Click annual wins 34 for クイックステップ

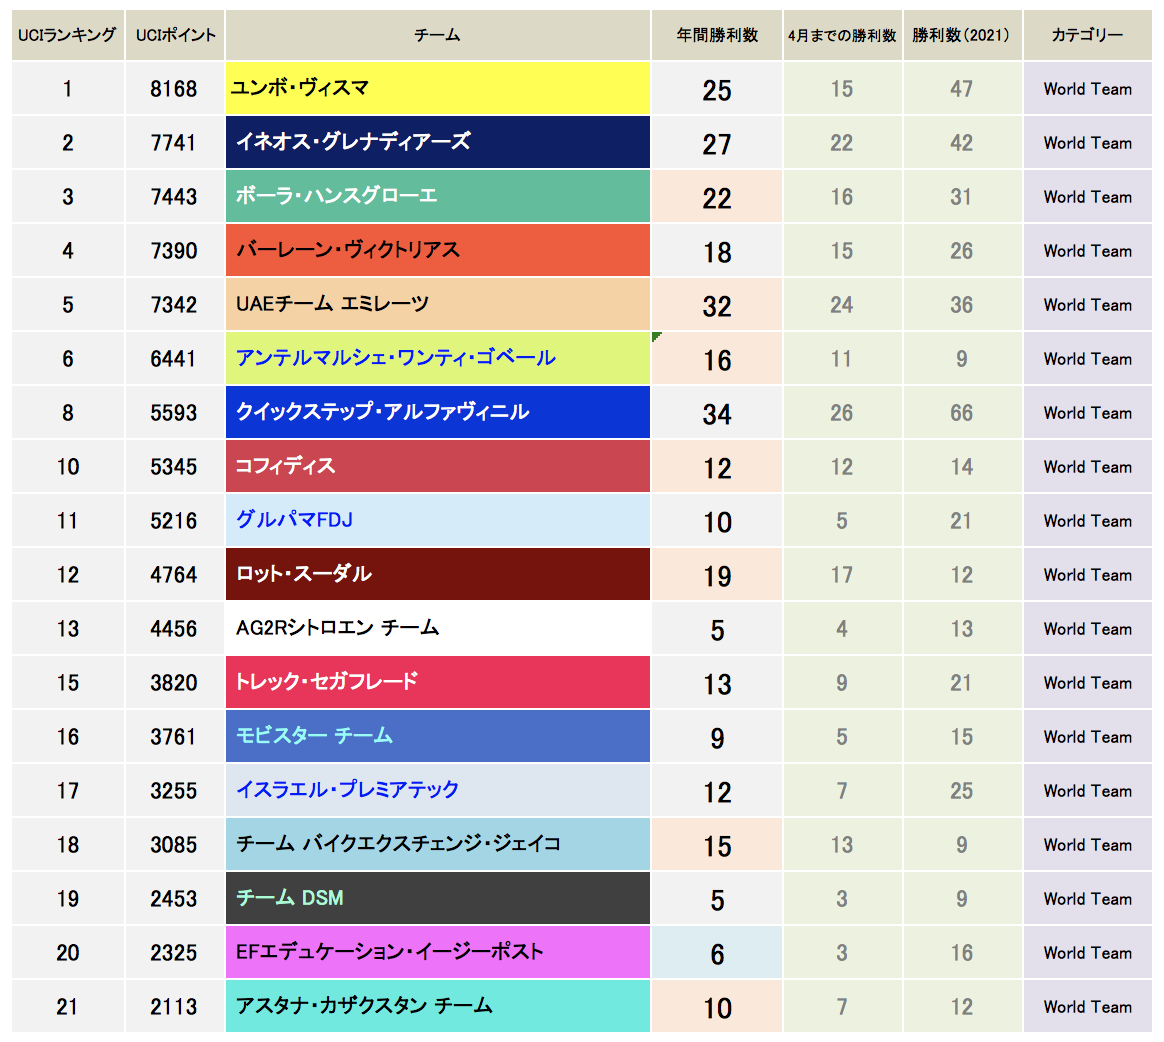717,414
